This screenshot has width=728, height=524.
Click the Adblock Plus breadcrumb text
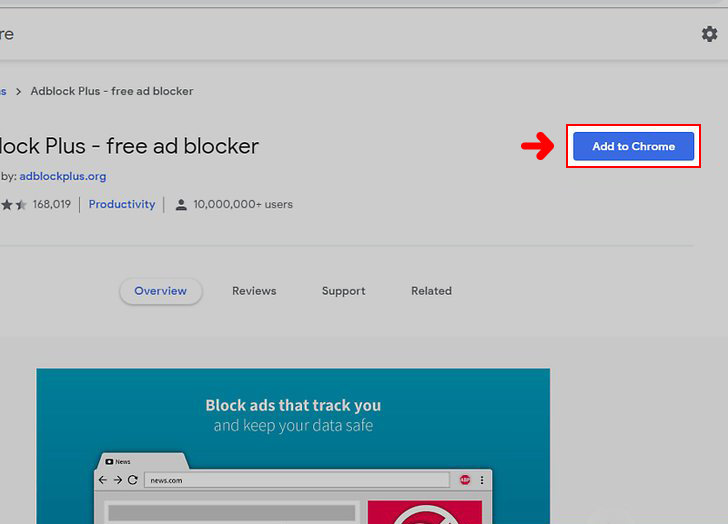point(112,91)
